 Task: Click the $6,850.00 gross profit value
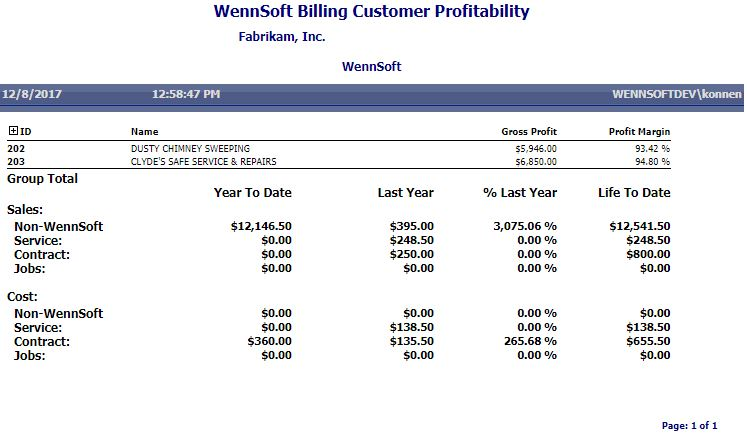click(x=536, y=161)
